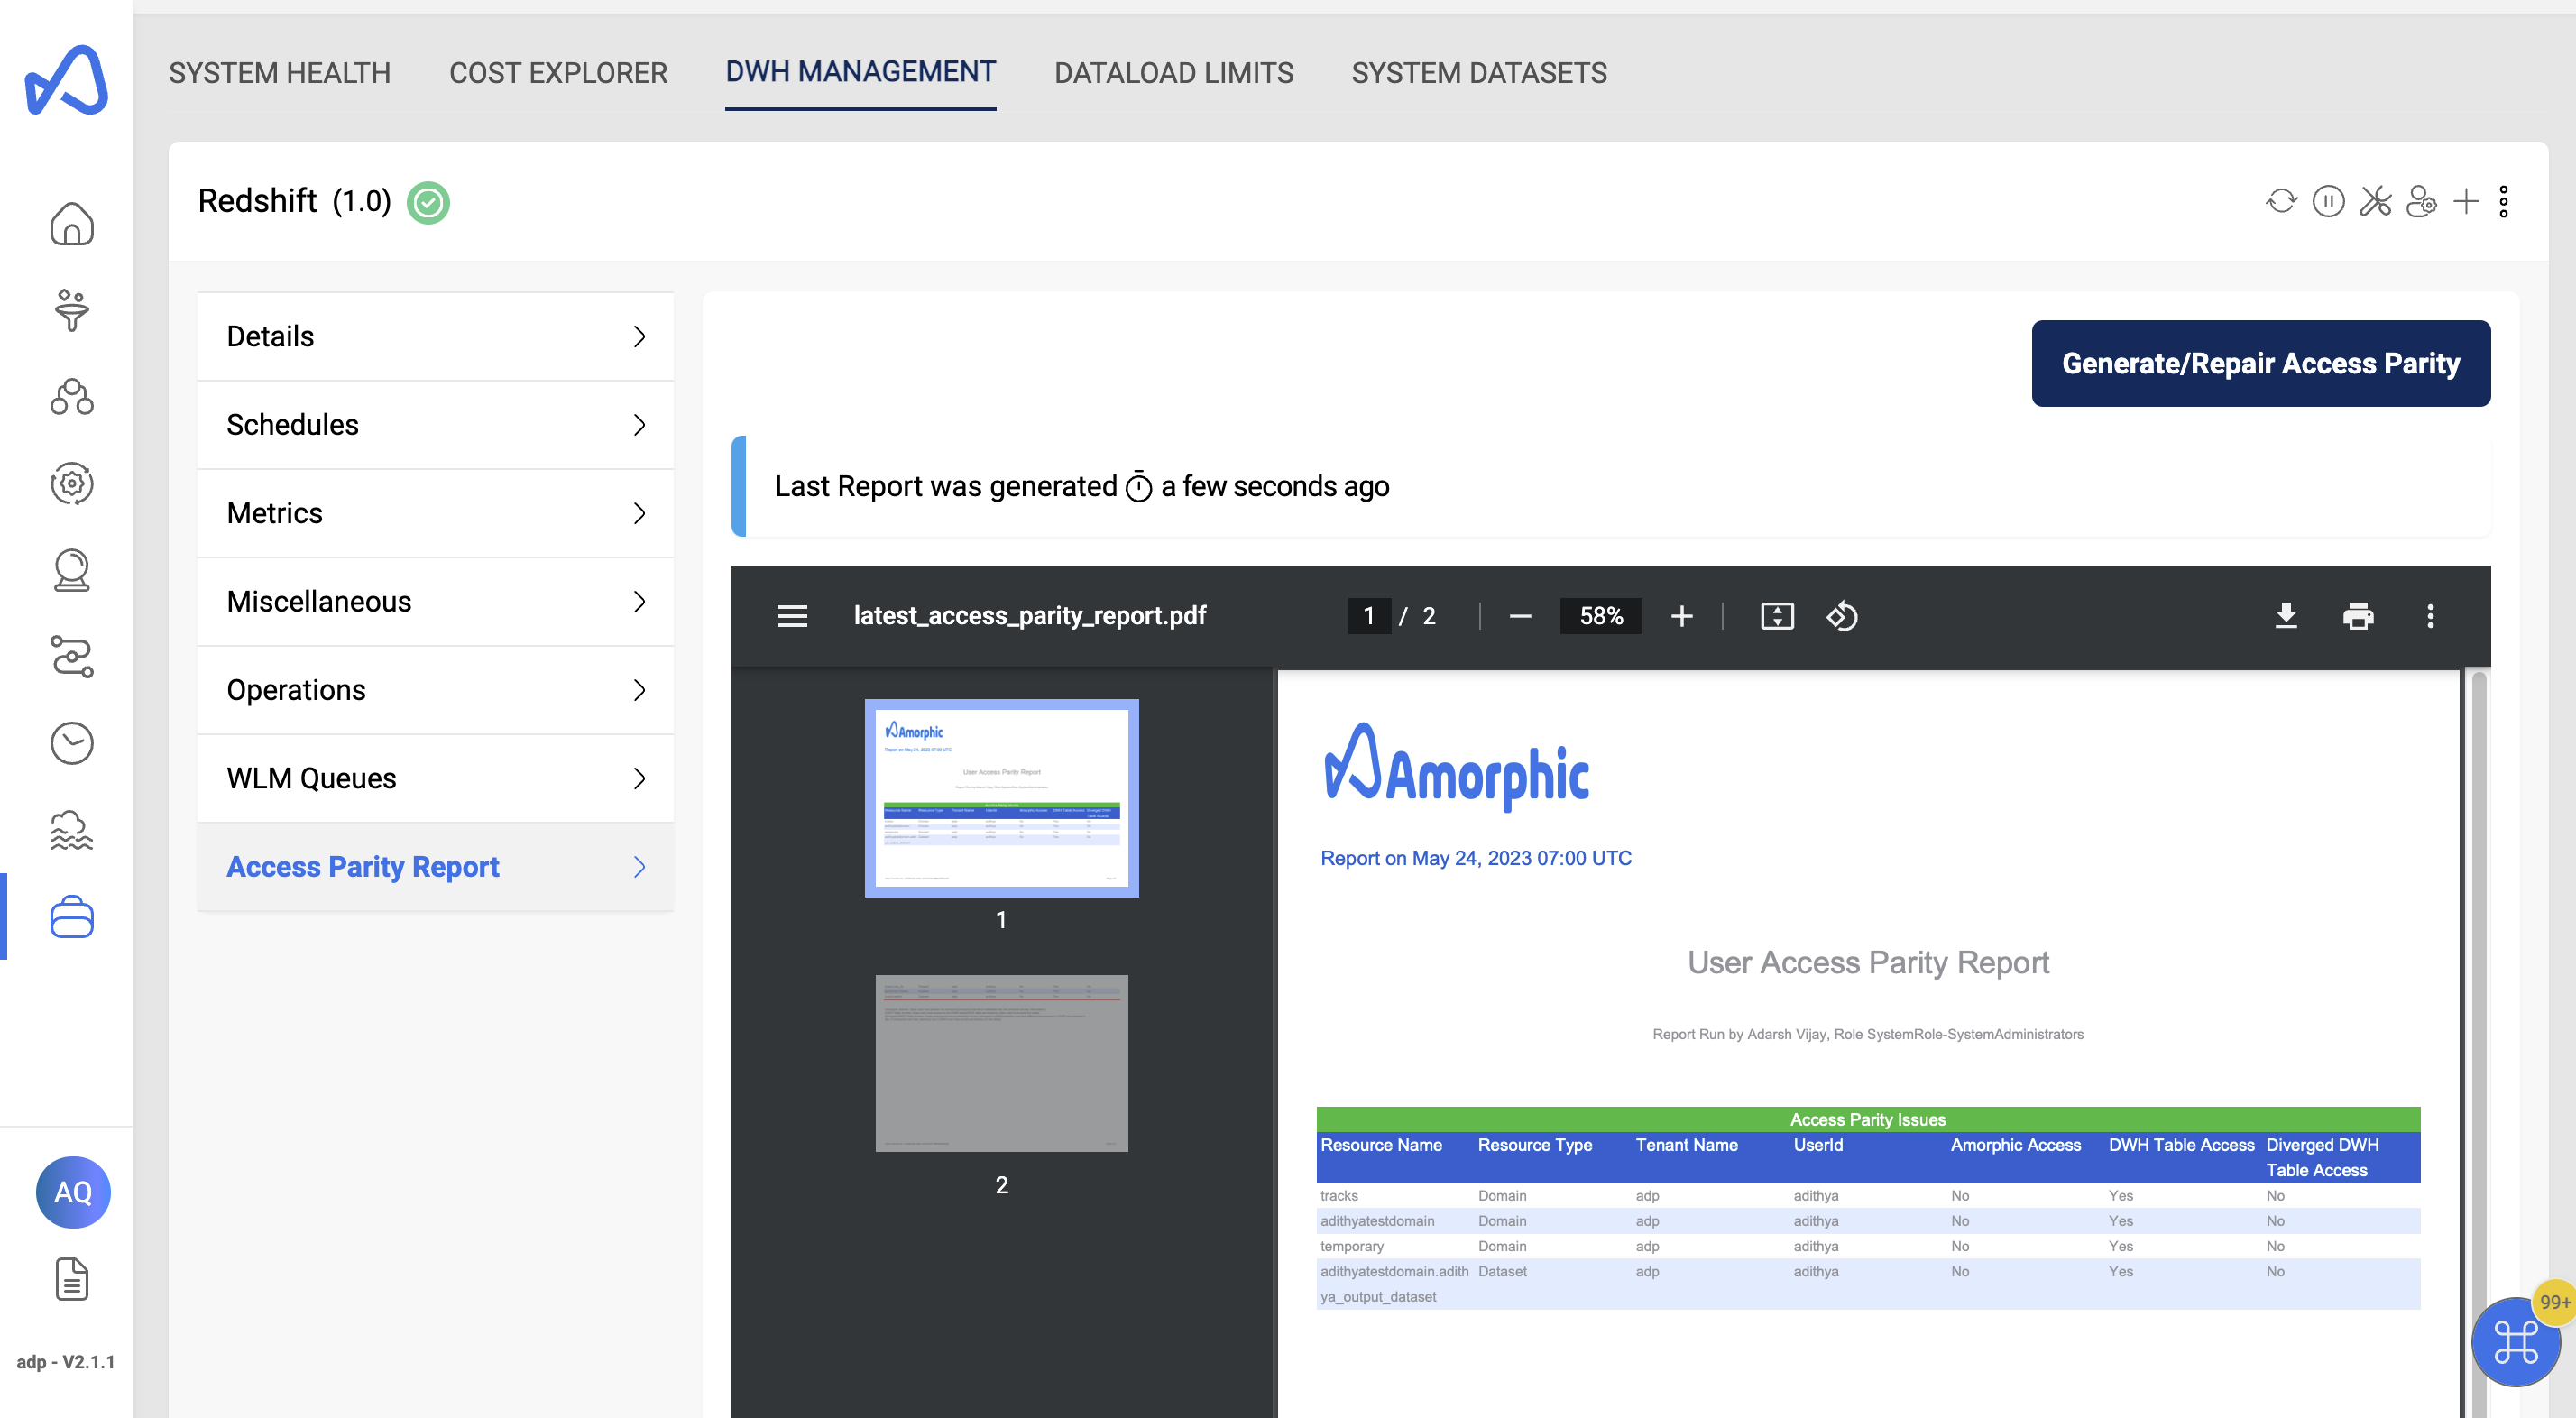
Task: Click Generate/Repair Access Parity button
Action: point(2260,363)
